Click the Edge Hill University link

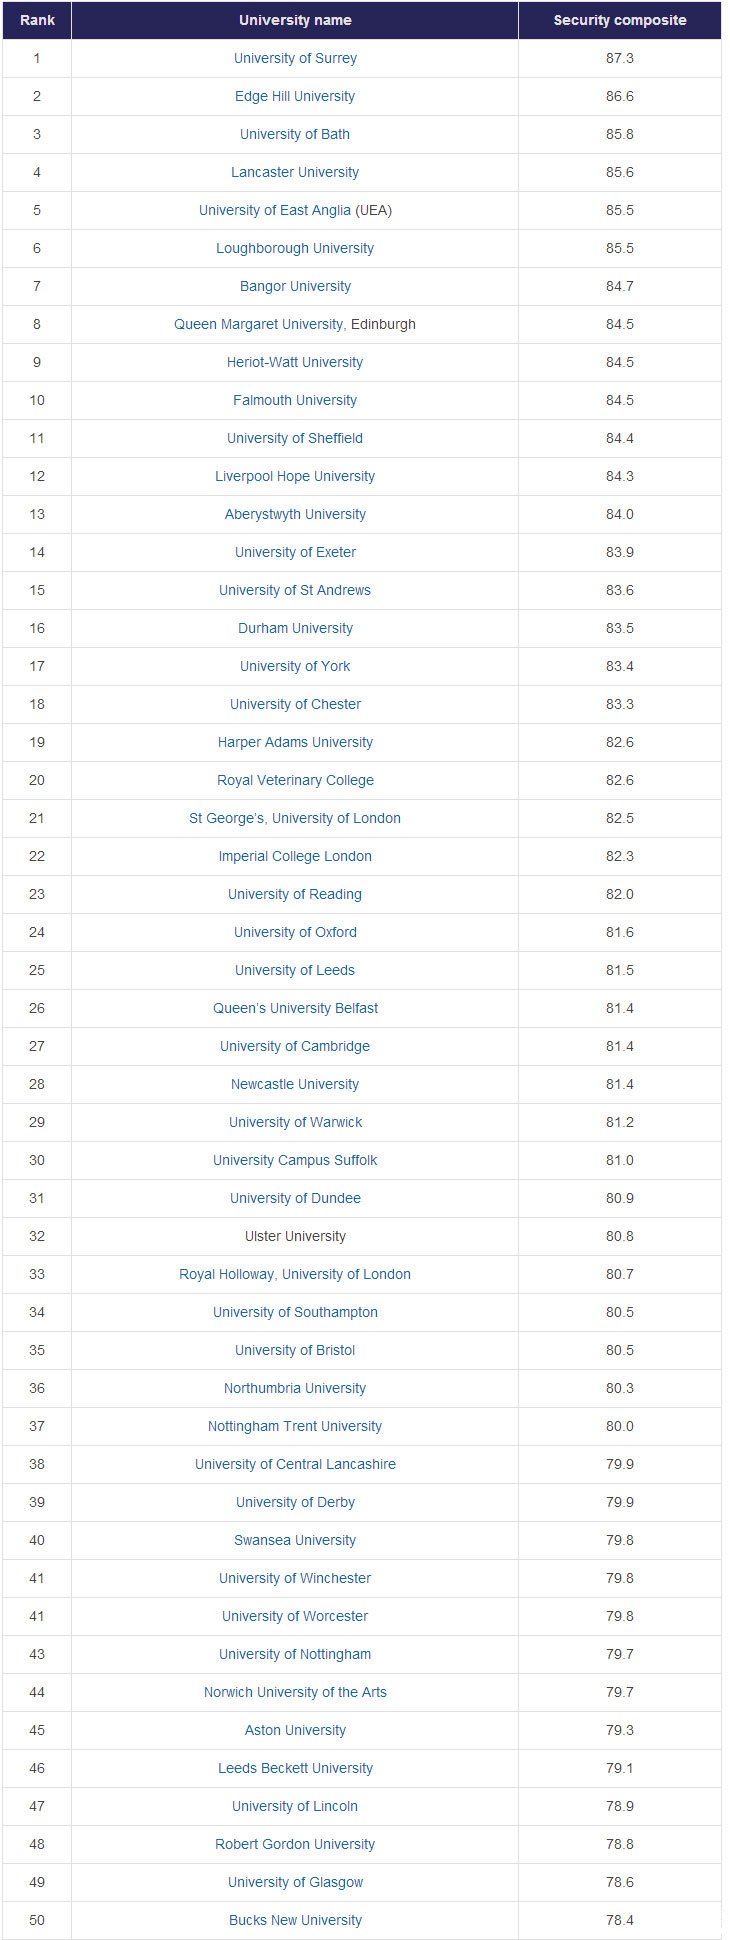point(295,96)
